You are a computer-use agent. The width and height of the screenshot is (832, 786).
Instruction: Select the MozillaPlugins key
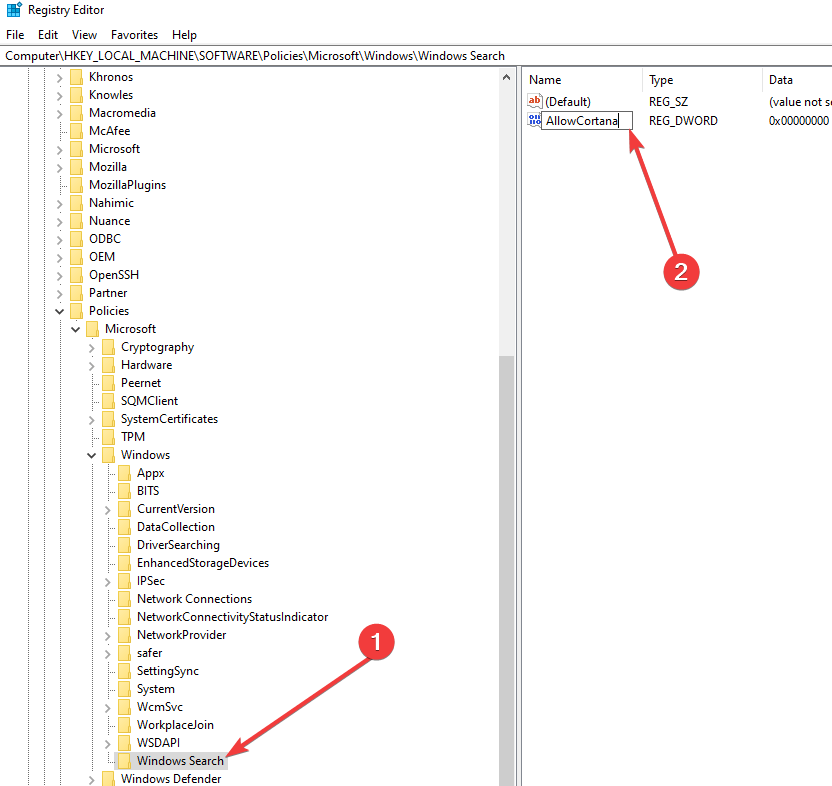coord(127,185)
